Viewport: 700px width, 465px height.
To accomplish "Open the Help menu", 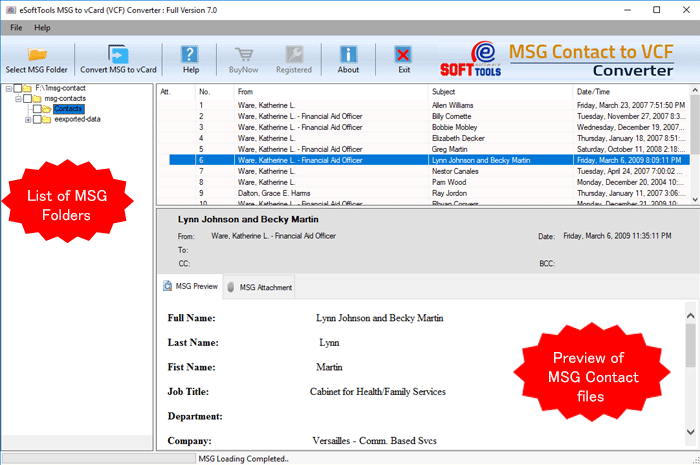I will (42, 28).
